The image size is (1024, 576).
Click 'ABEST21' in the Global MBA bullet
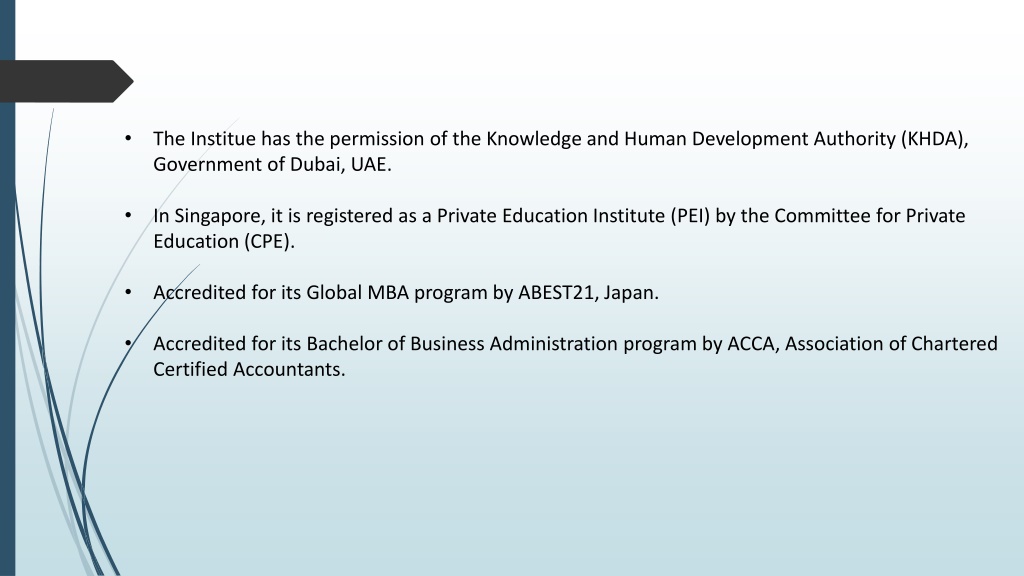point(557,293)
